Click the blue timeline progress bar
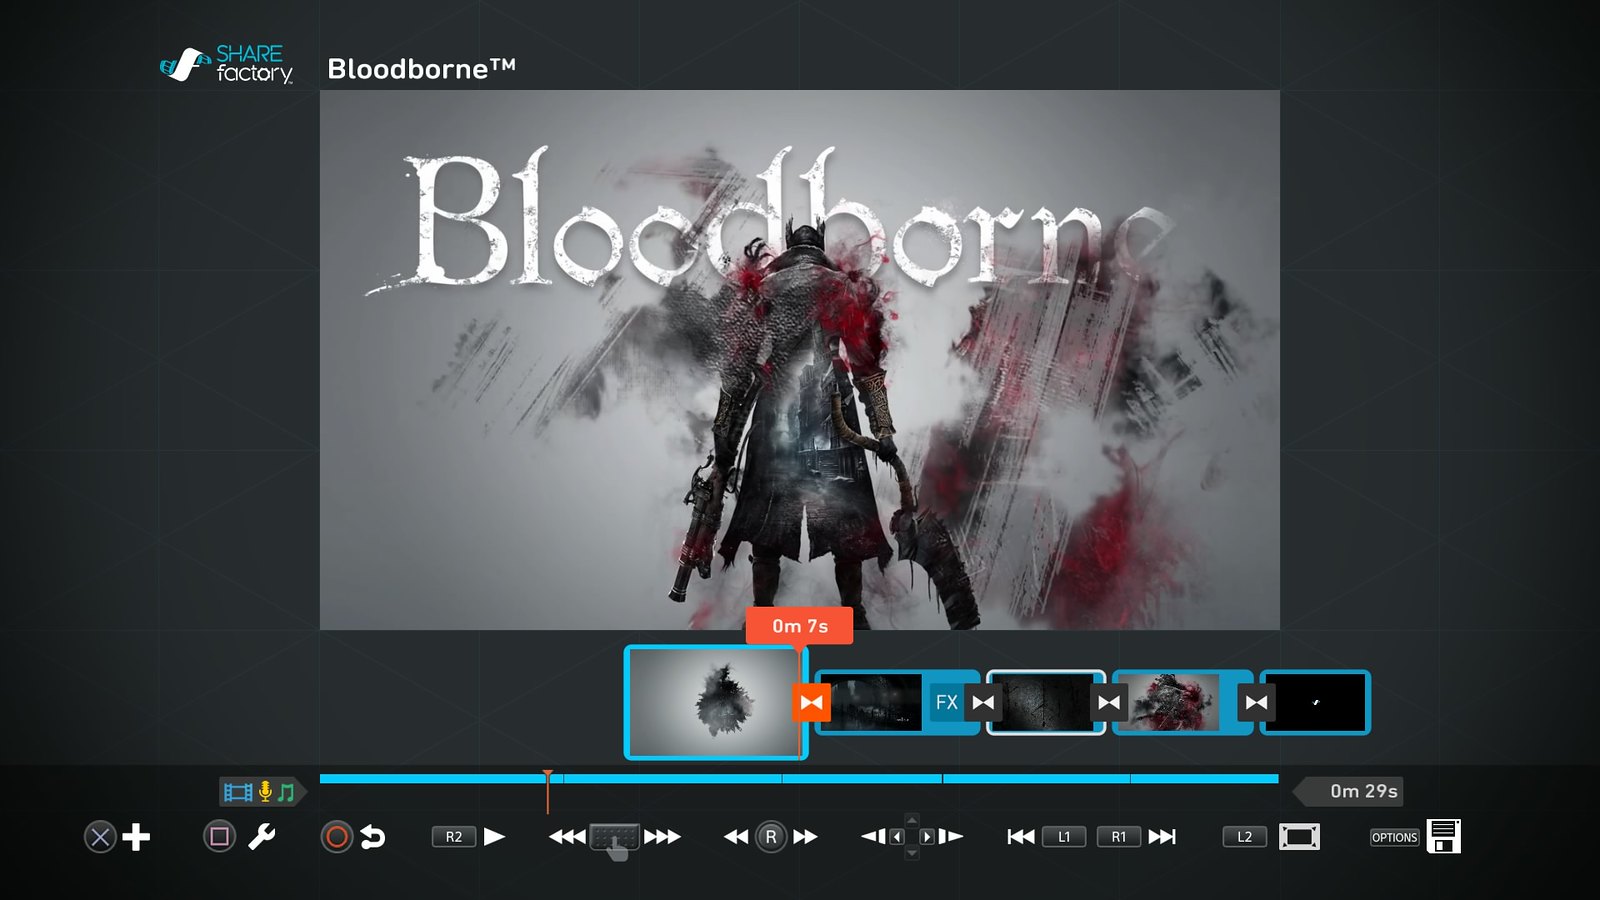The height and width of the screenshot is (900, 1600). click(x=799, y=778)
